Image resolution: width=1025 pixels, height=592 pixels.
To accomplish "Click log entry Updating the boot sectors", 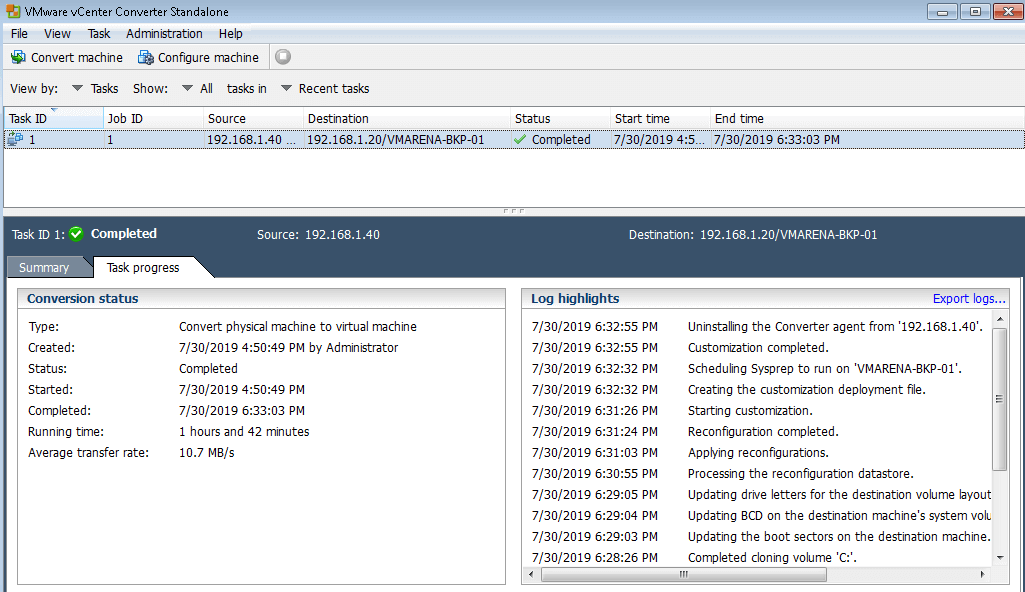I will (x=839, y=536).
